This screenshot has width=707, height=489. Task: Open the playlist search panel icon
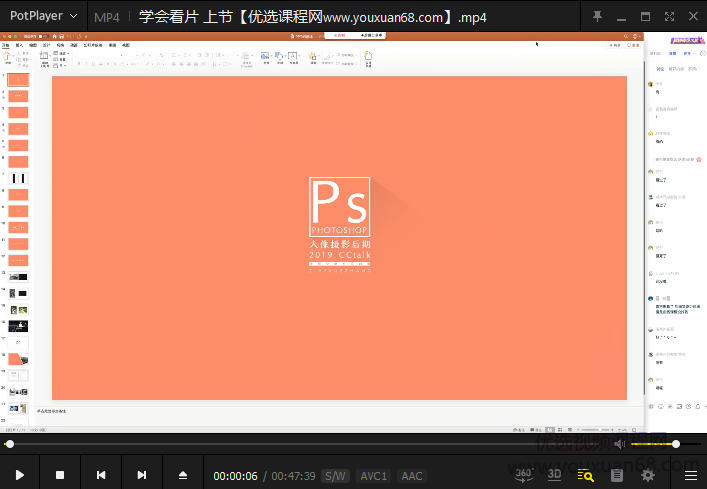coord(586,475)
